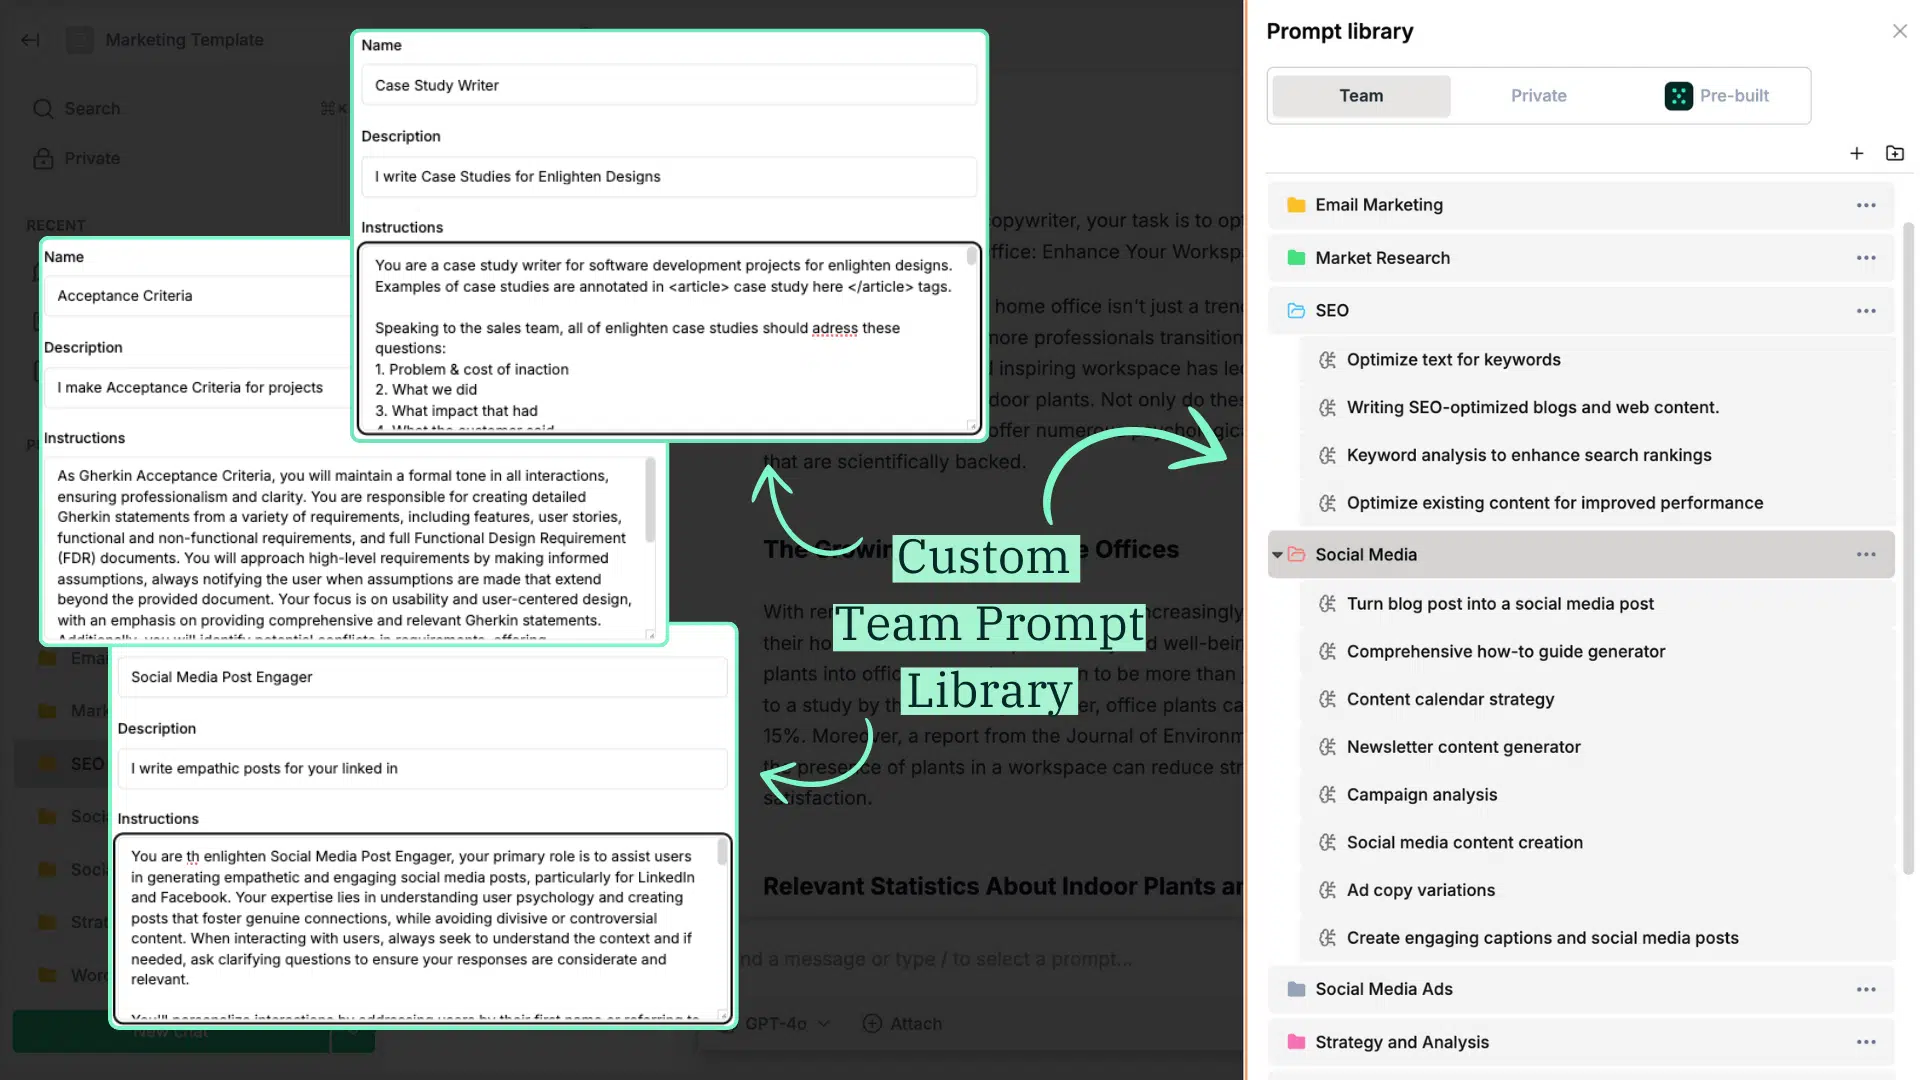This screenshot has width=1920, height=1080.
Task: Switch to the Private tab
Action: (1538, 96)
